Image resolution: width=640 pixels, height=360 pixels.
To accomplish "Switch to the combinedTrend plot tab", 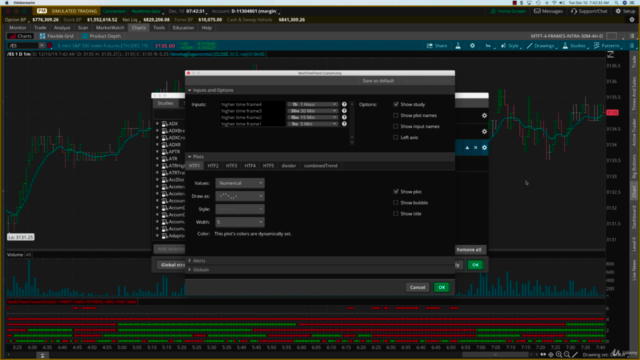I will pyautogui.click(x=320, y=166).
